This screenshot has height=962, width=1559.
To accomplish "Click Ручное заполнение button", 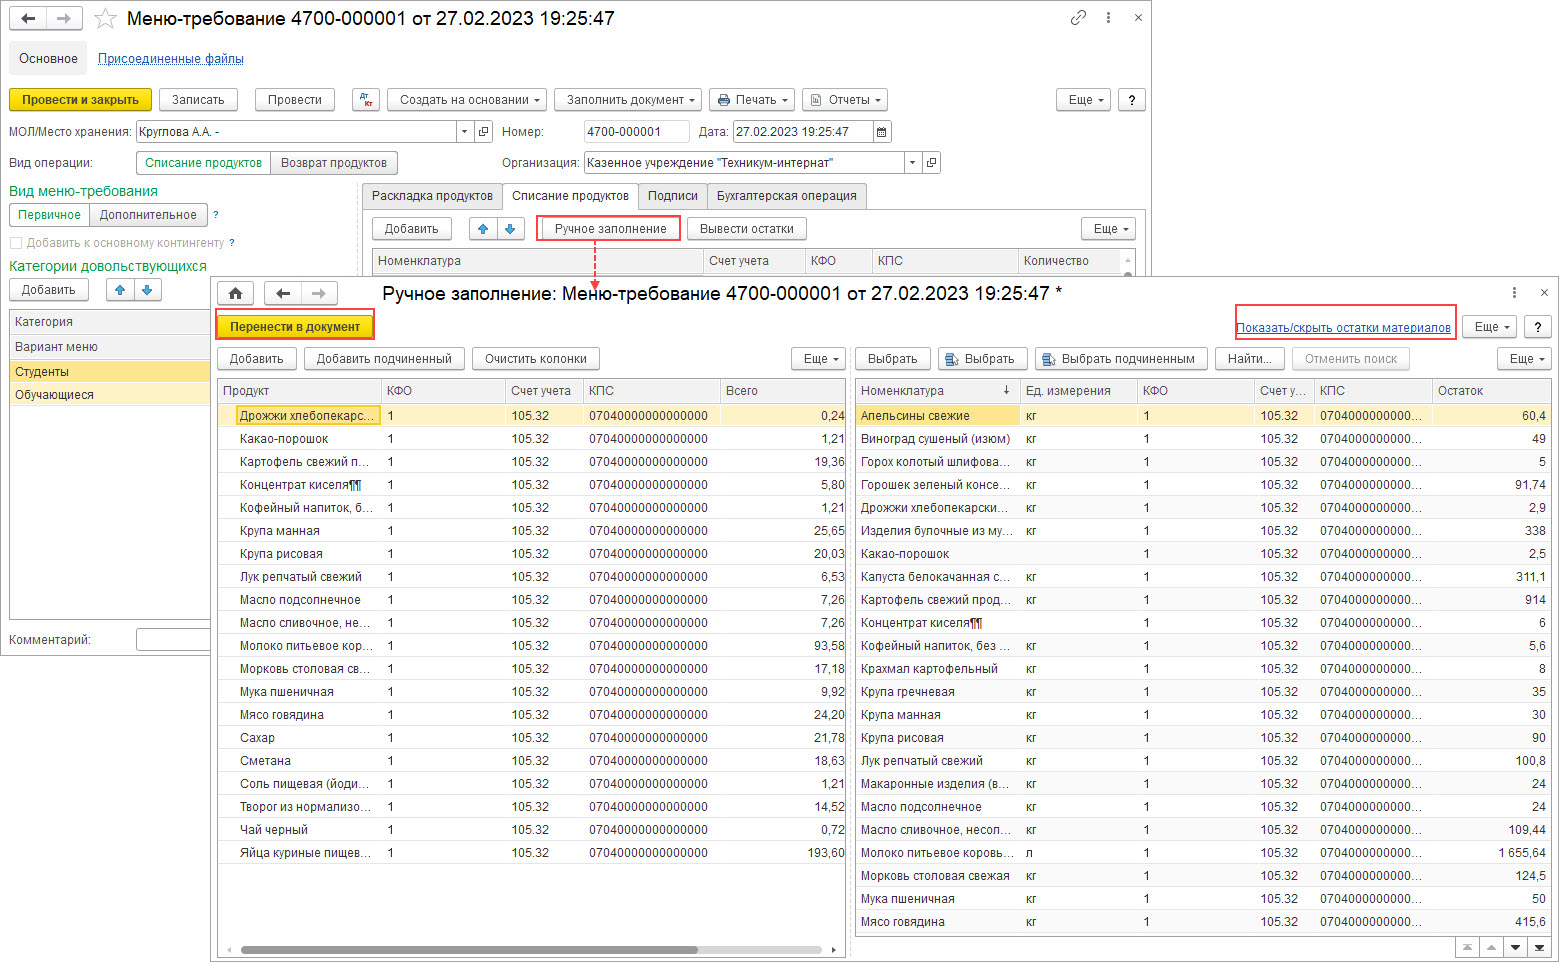I will tap(610, 229).
